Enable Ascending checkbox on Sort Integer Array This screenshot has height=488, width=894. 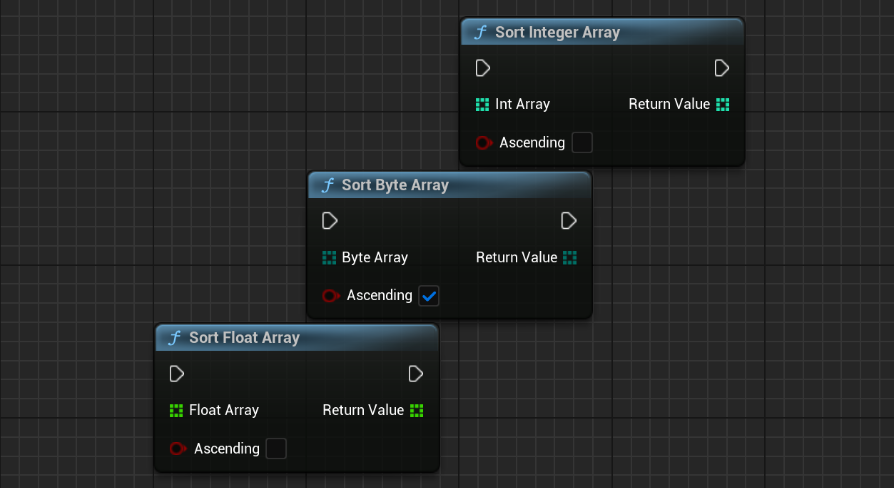(x=582, y=143)
